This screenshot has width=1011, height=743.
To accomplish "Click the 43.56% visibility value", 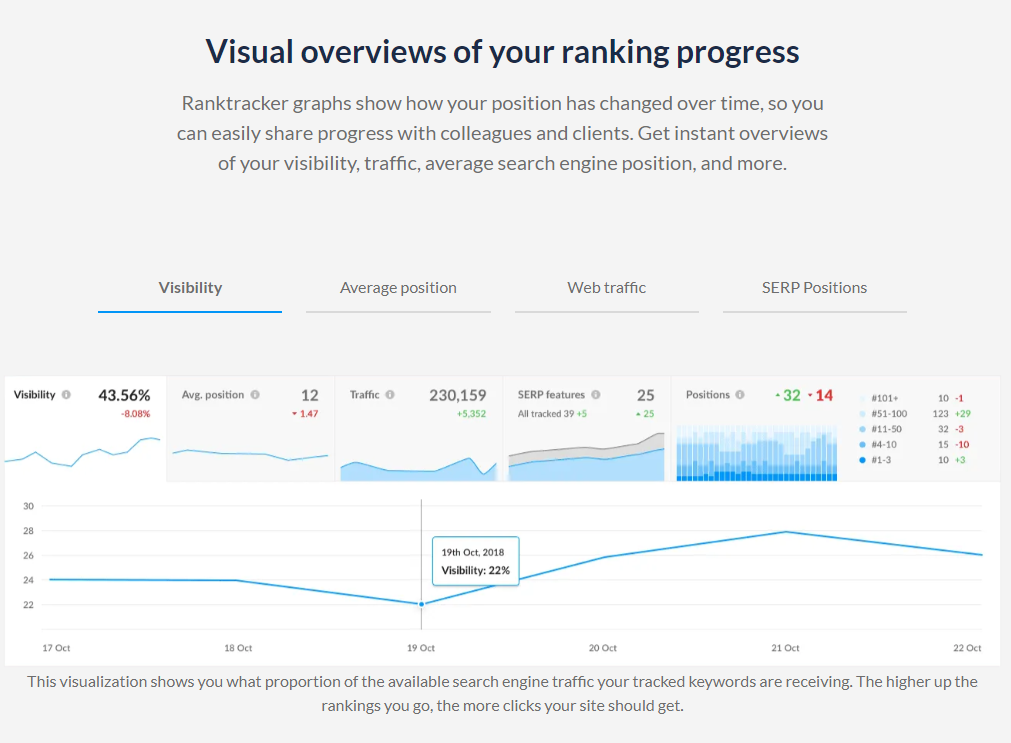I will pyautogui.click(x=124, y=395).
